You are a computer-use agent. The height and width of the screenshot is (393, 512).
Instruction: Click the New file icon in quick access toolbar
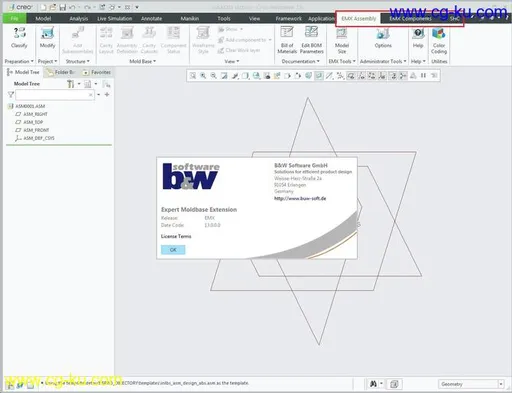point(43,7)
